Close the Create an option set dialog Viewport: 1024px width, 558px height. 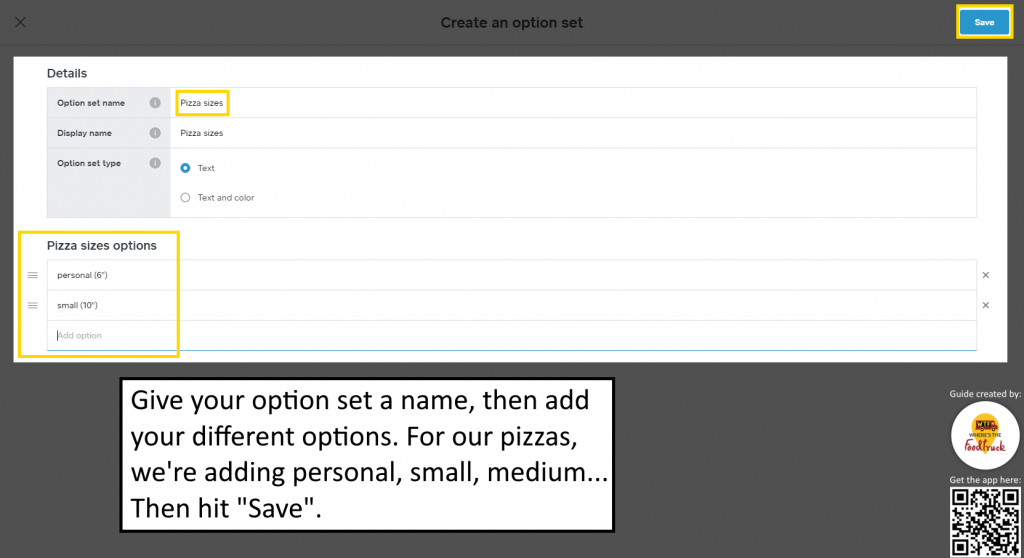point(20,22)
